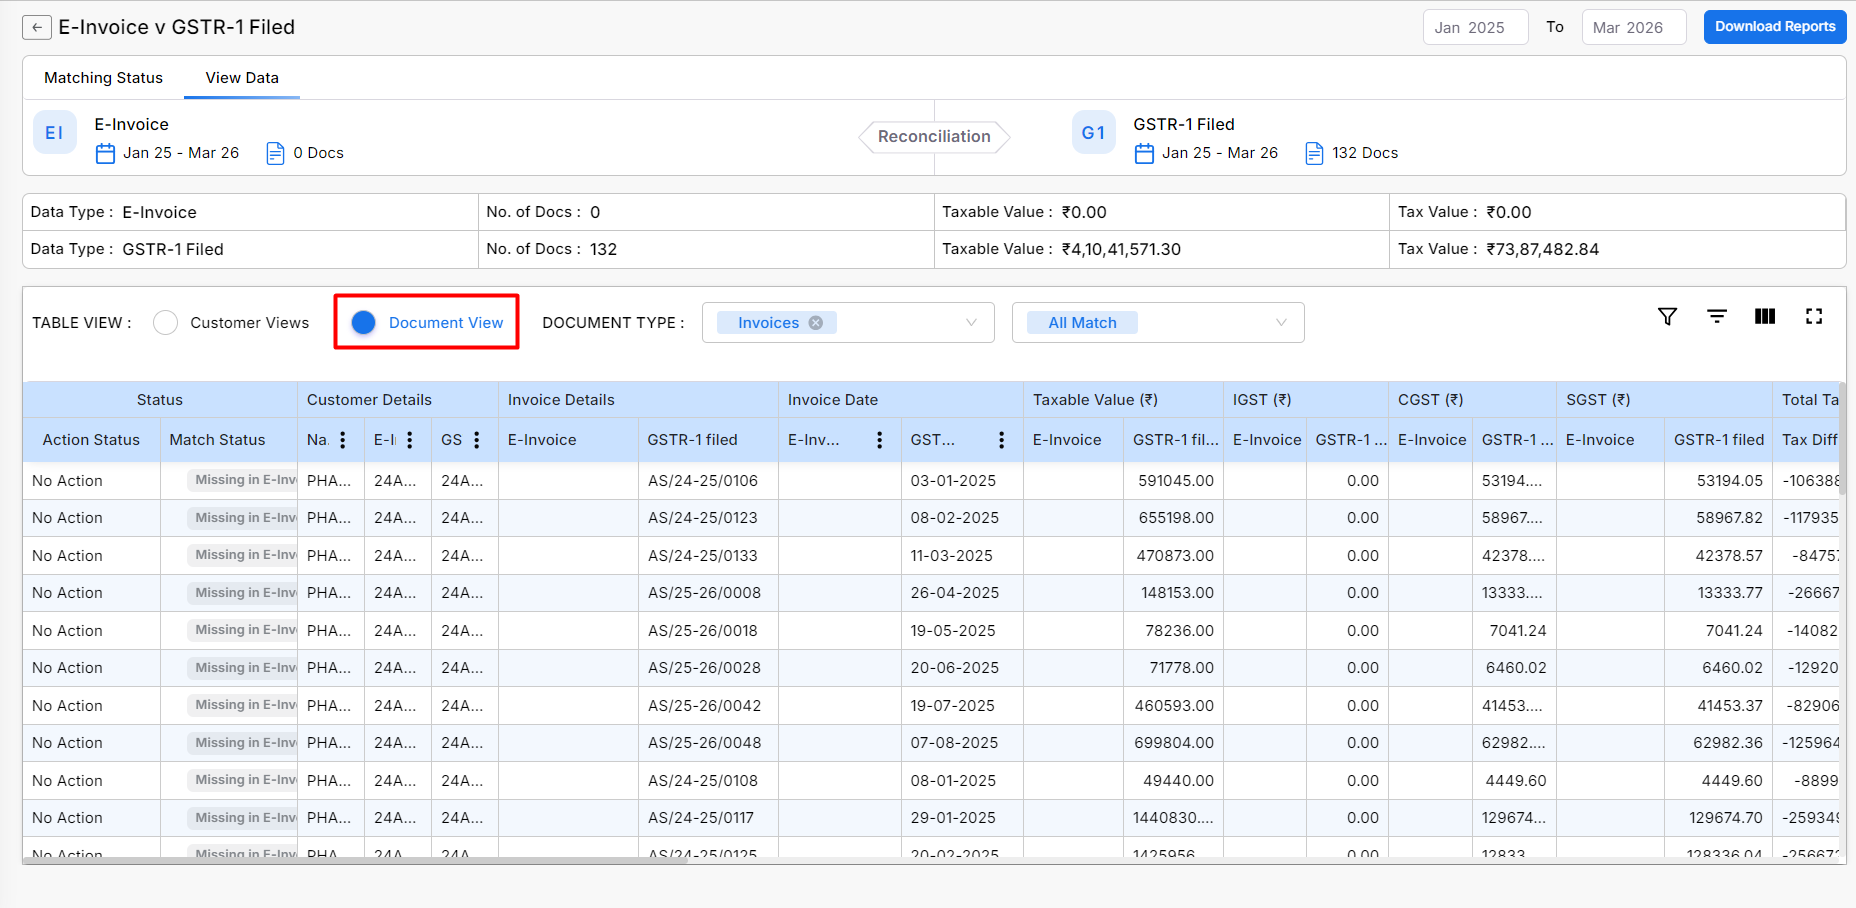
Task: Open the Mar 2026 end date field
Action: (1633, 28)
